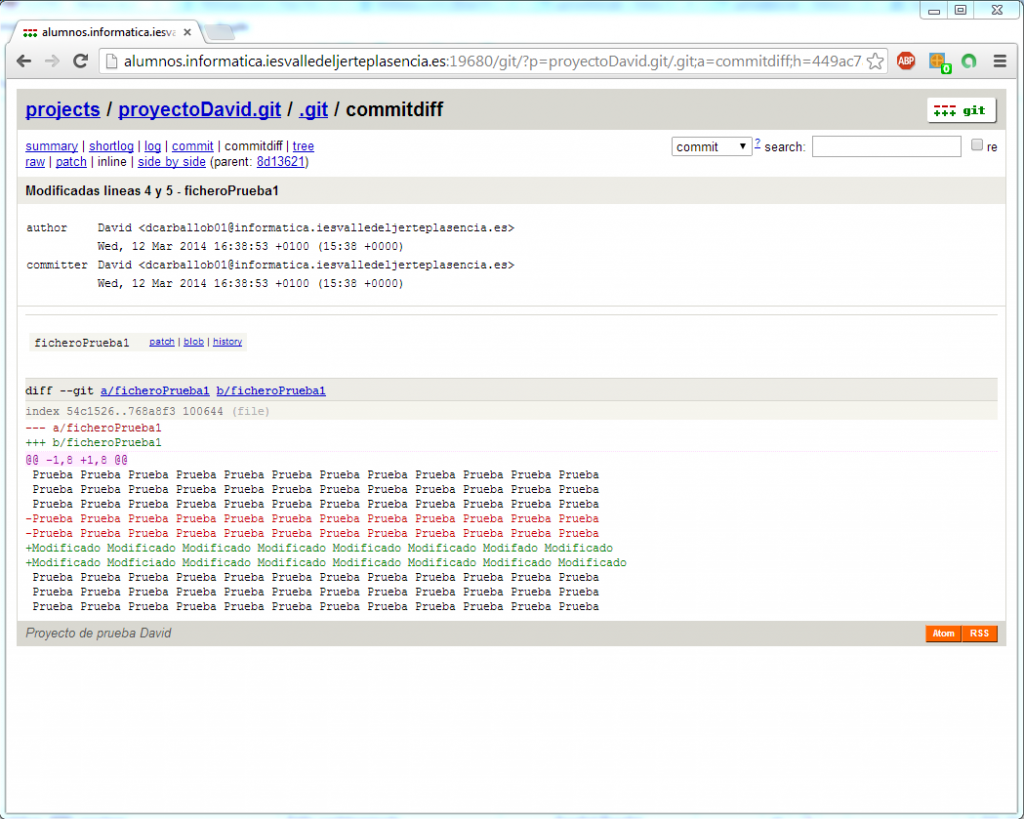Open parent commit 8d13621 link

280,162
